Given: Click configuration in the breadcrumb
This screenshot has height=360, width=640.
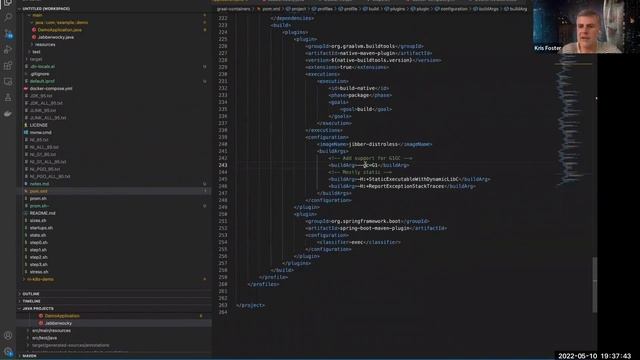Looking at the screenshot, I should point(454,9).
